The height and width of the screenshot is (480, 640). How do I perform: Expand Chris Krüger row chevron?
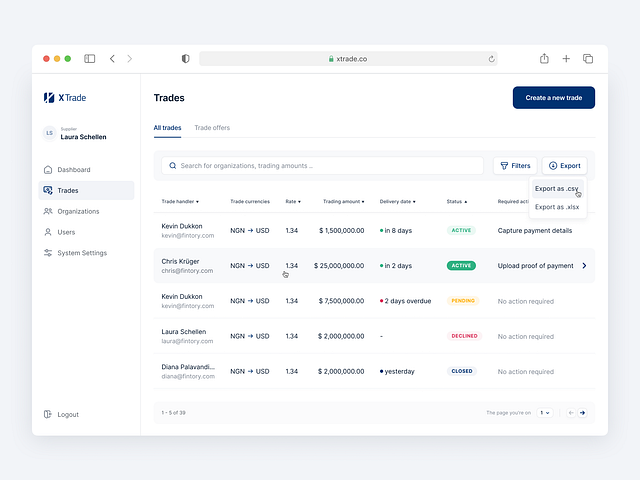[x=584, y=266]
